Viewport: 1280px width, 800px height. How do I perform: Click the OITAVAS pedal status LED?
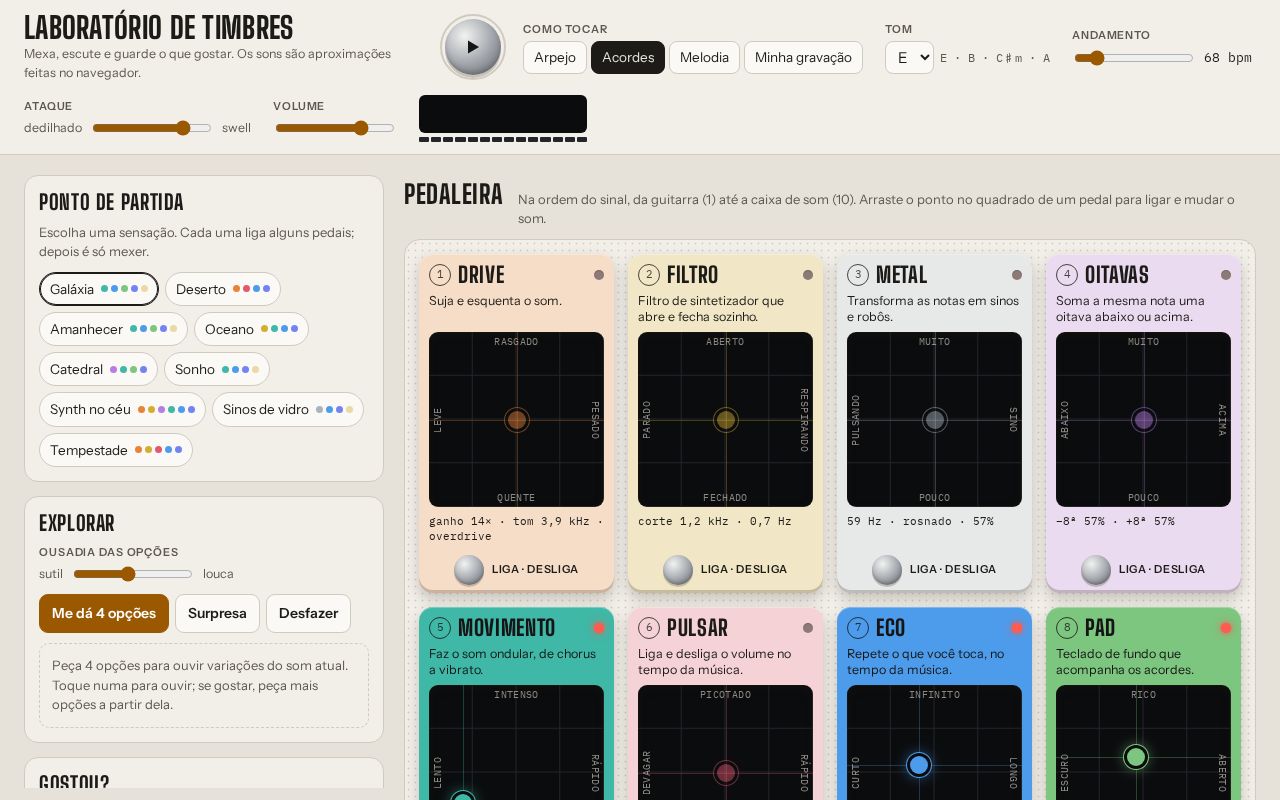1226,275
